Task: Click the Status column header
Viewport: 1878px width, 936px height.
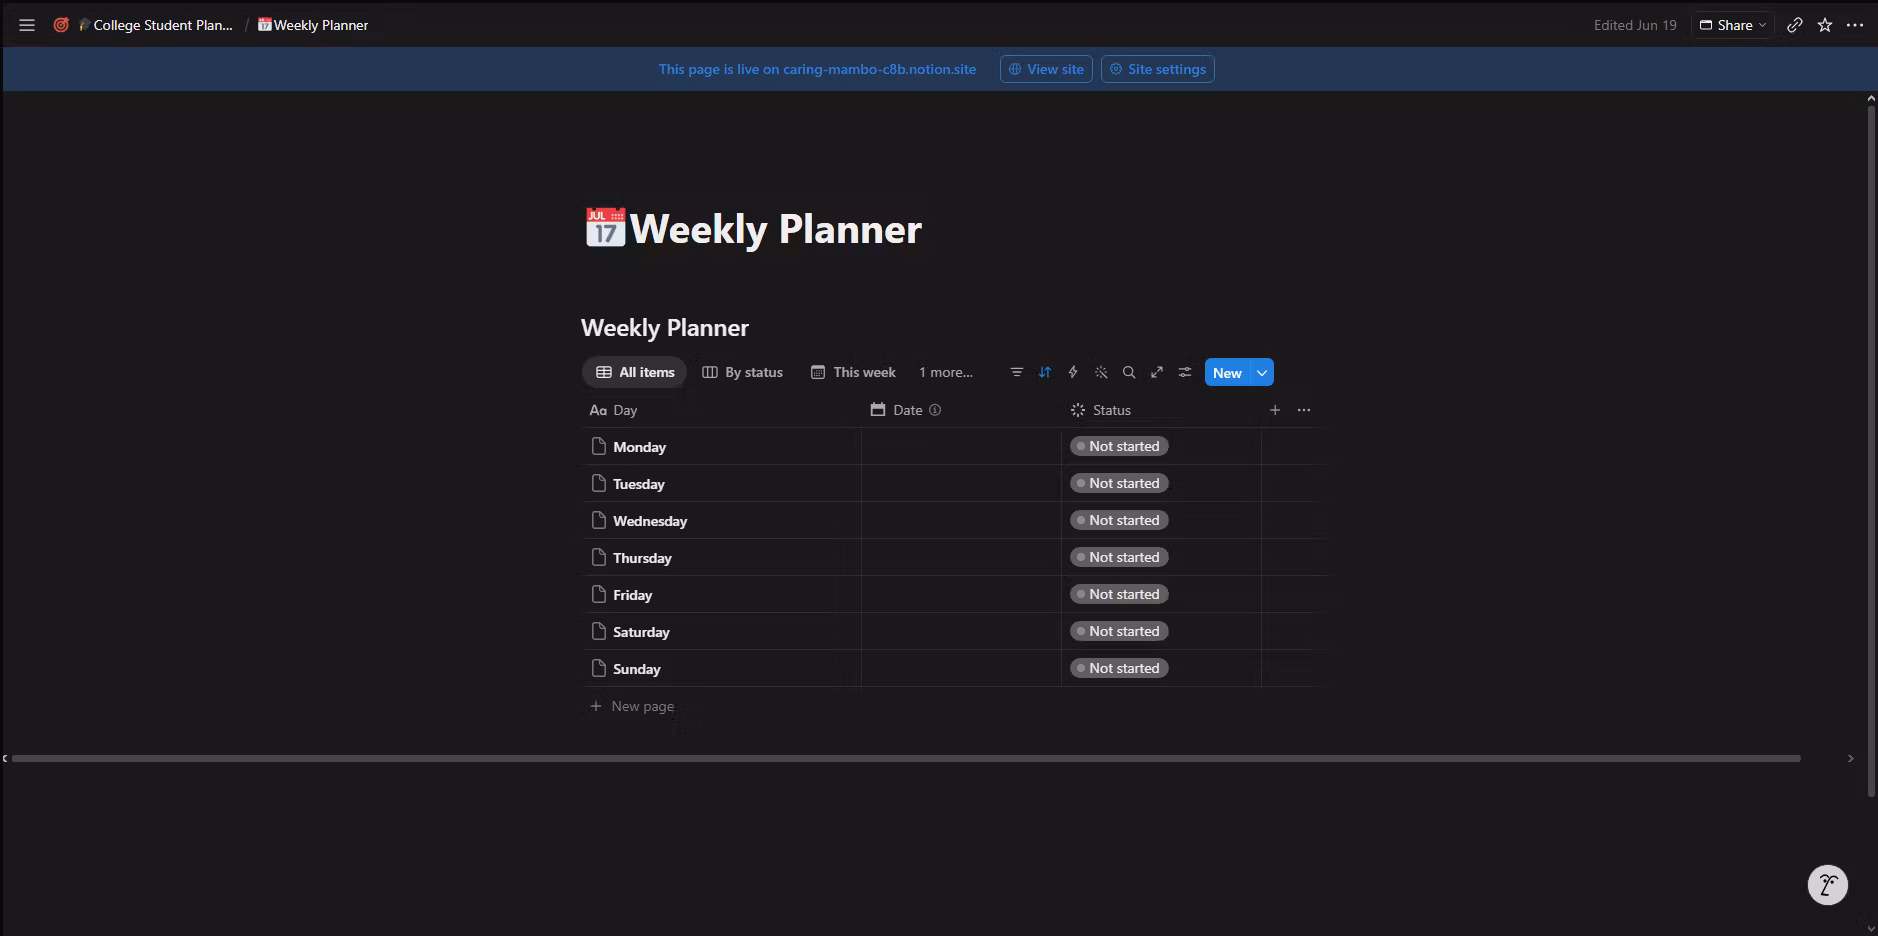Action: [x=1161, y=410]
